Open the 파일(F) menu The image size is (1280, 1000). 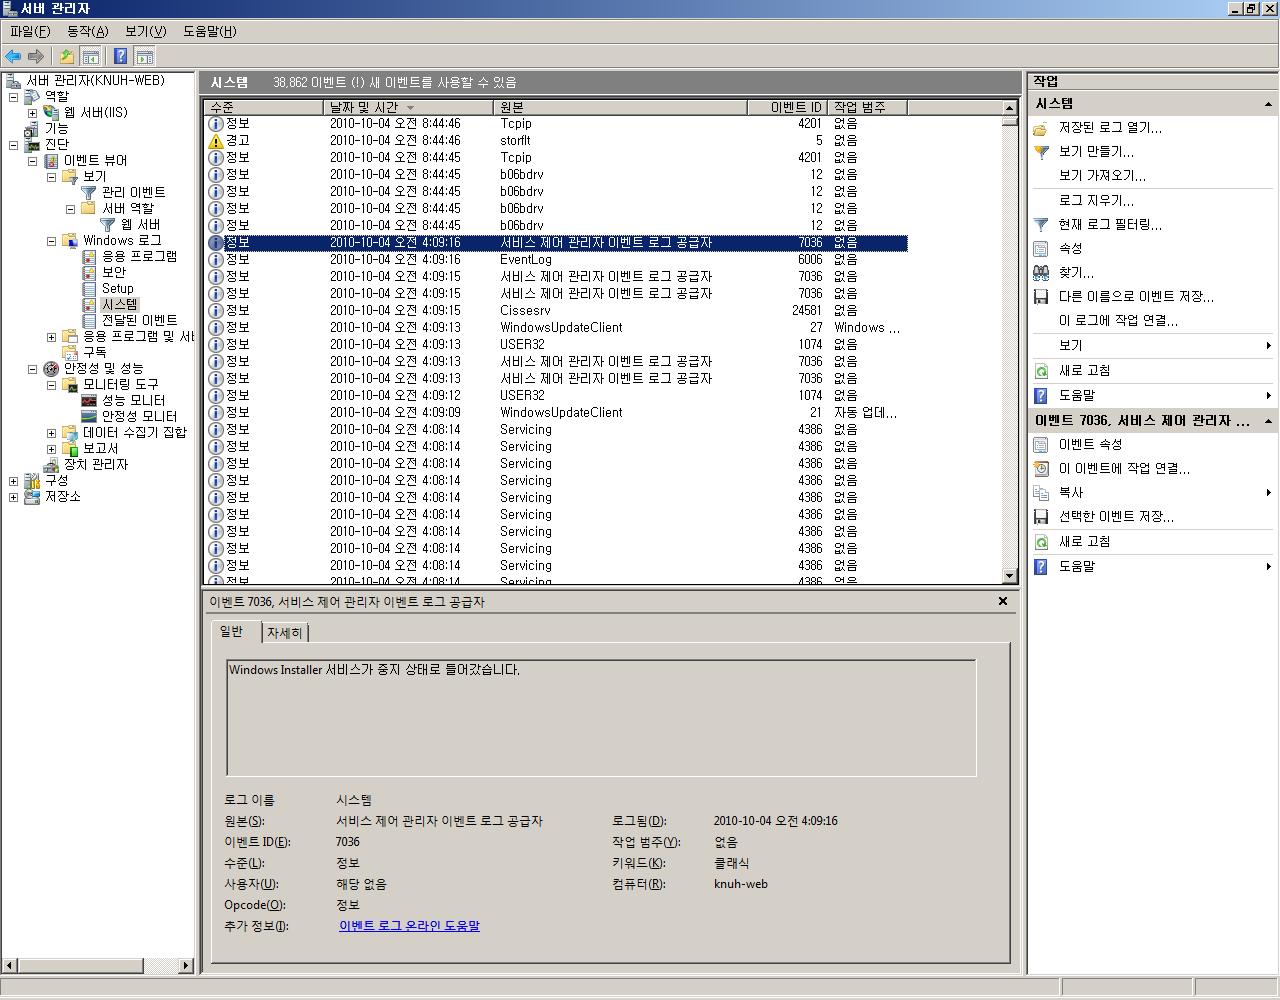coord(30,31)
